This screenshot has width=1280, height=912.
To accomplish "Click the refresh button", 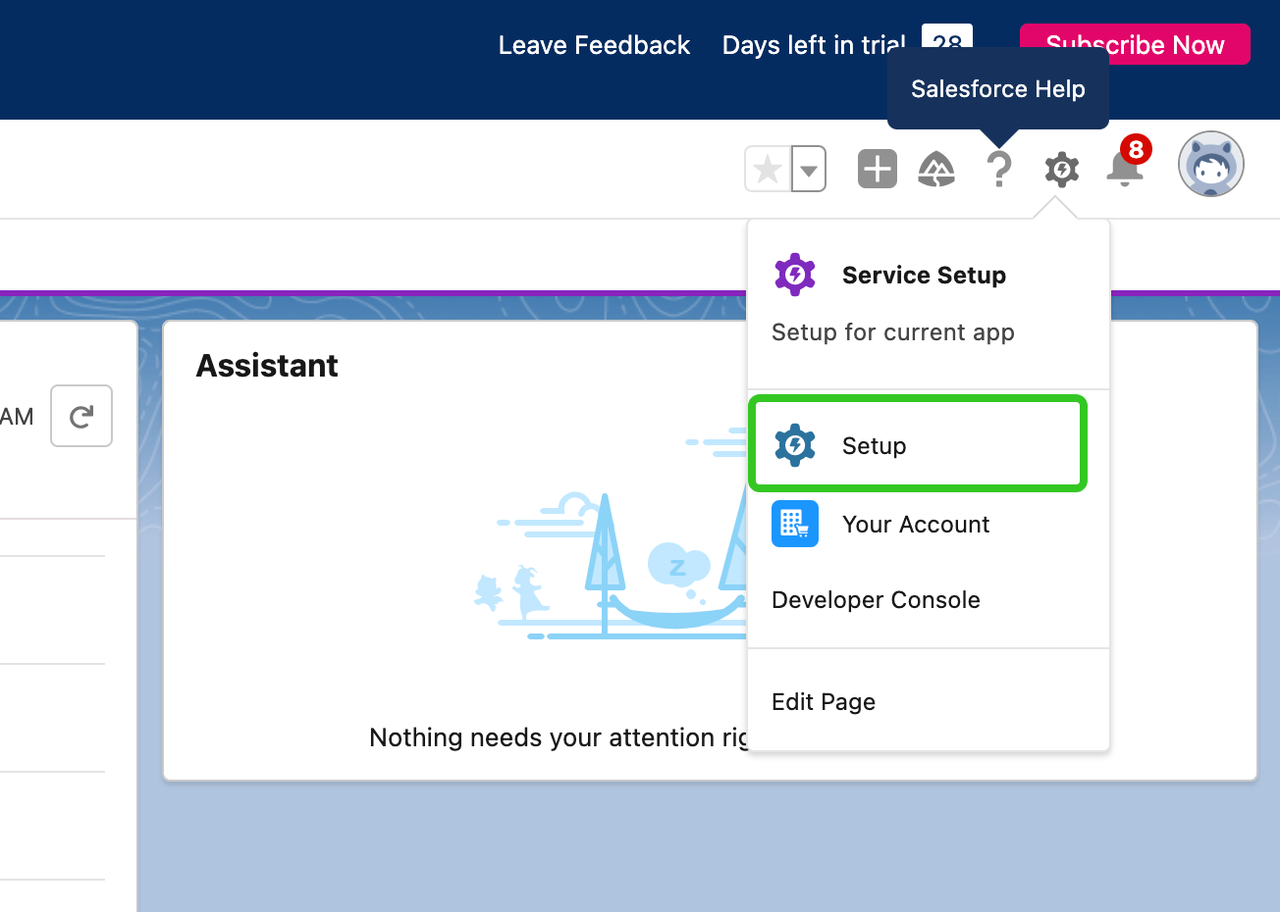I will click(x=81, y=416).
